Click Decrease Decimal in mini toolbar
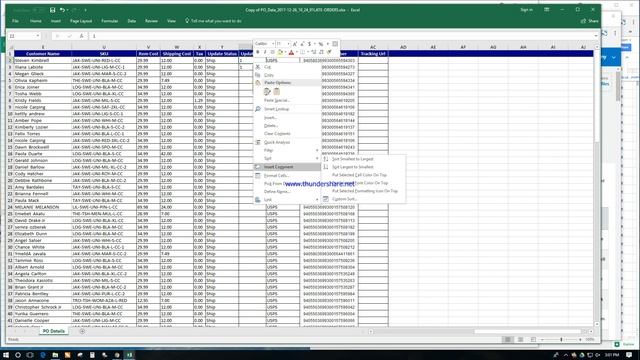 [321, 52]
